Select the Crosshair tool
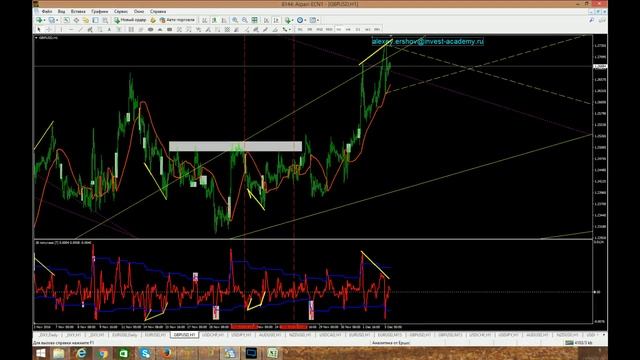The width and height of the screenshot is (640, 360). pyautogui.click(x=49, y=29)
